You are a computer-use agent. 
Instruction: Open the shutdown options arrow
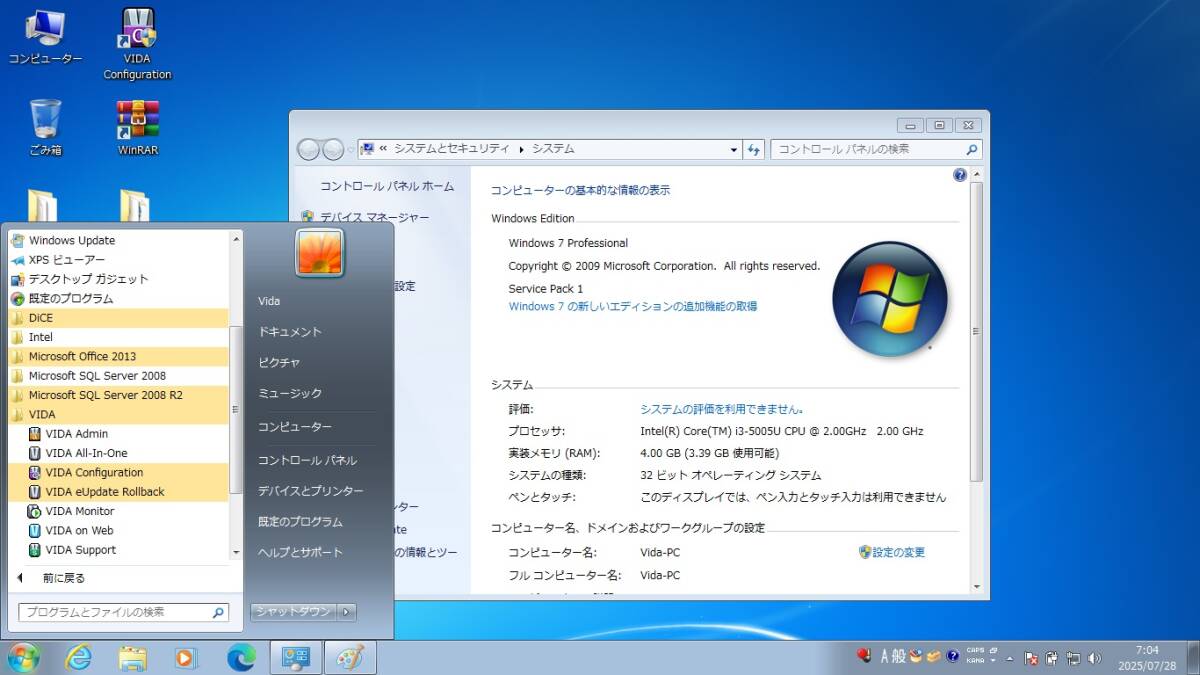(346, 611)
